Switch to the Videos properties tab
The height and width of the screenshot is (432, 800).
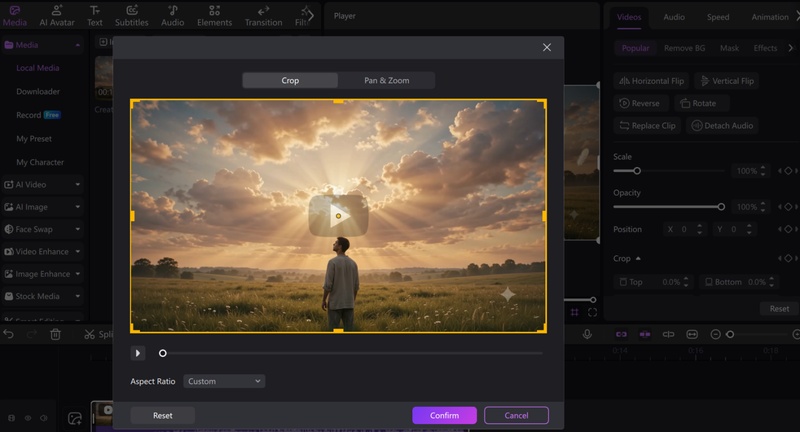click(x=629, y=17)
